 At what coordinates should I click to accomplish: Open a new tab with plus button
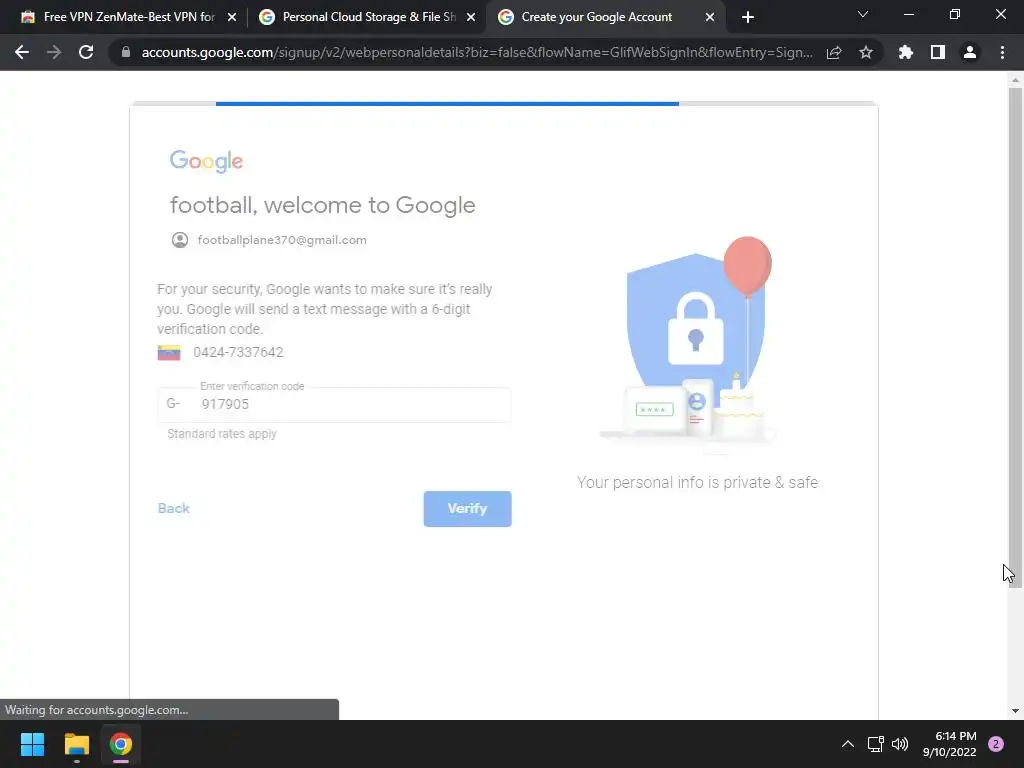click(748, 17)
